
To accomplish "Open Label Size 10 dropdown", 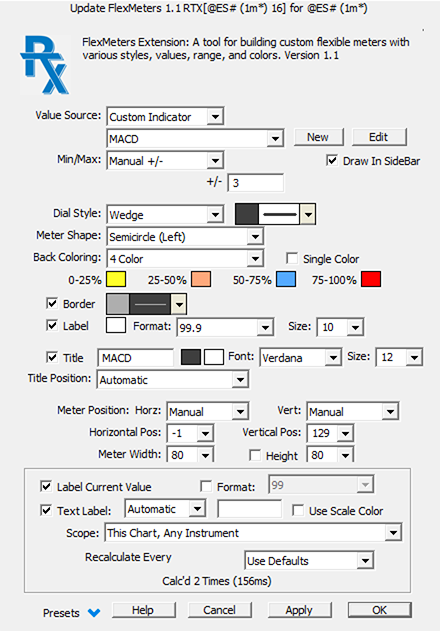I will click(341, 327).
